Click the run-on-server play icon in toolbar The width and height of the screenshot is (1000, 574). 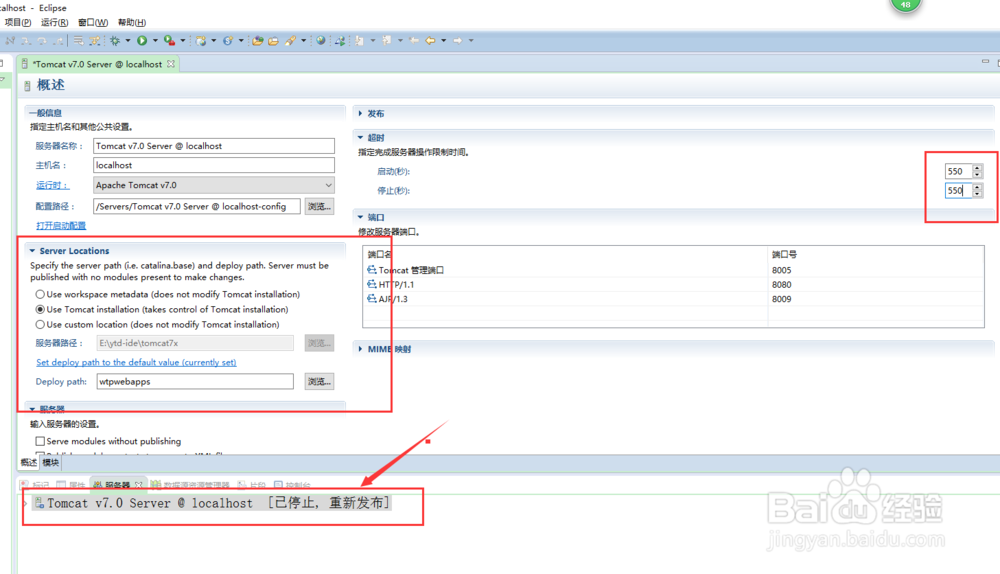pos(340,41)
